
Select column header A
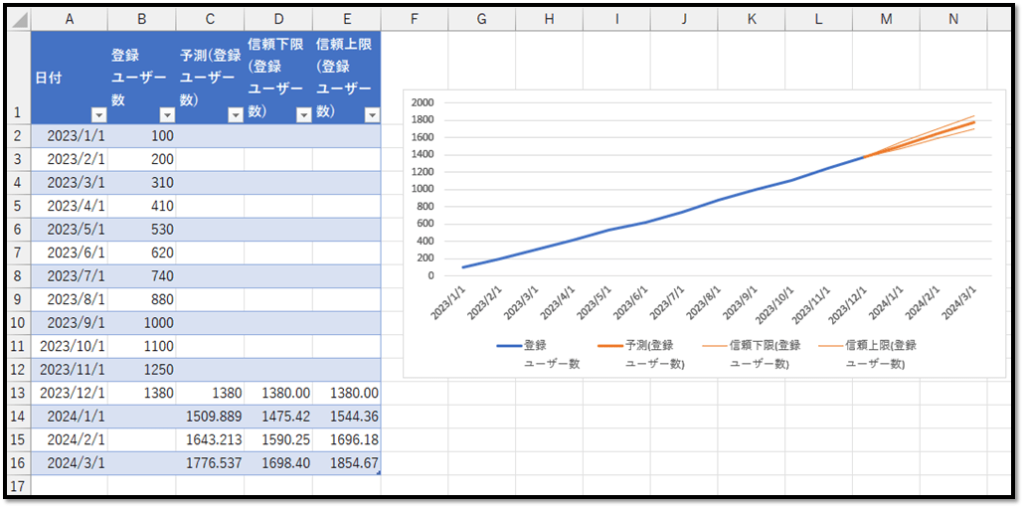68,19
